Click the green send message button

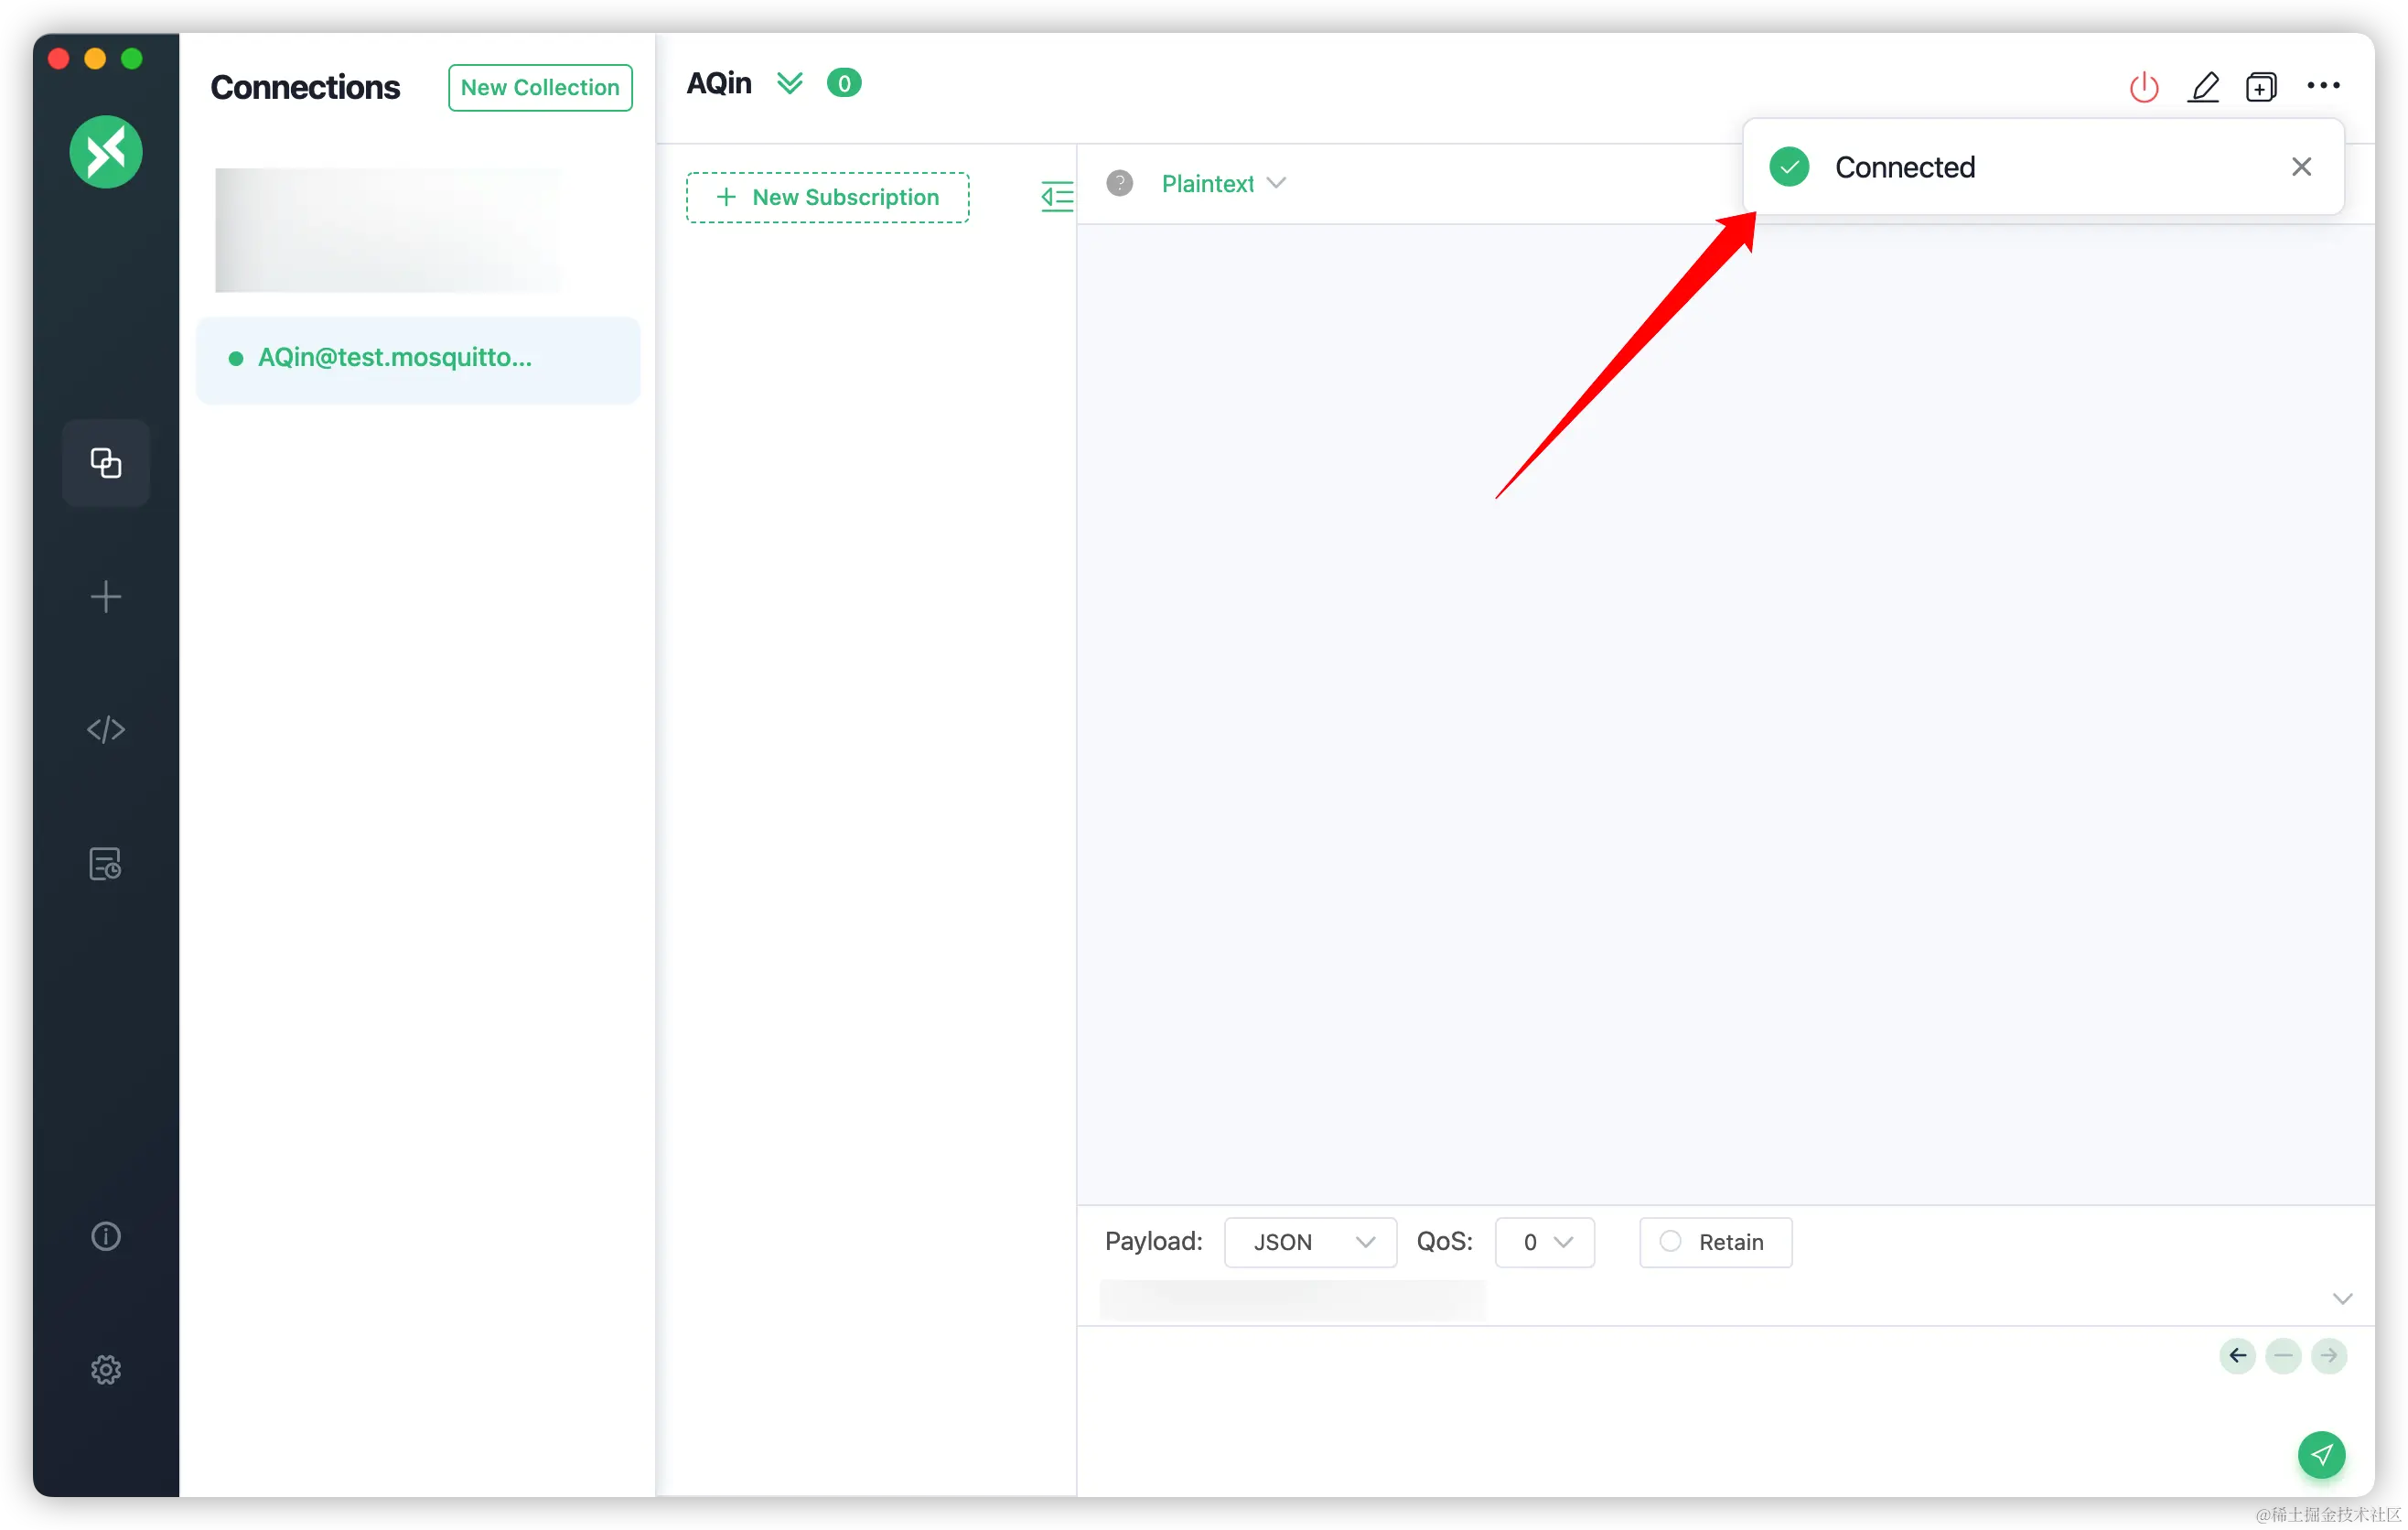tap(2320, 1454)
